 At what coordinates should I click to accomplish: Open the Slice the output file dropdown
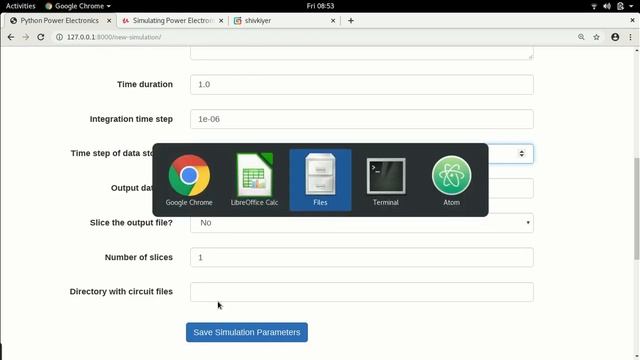[362, 223]
